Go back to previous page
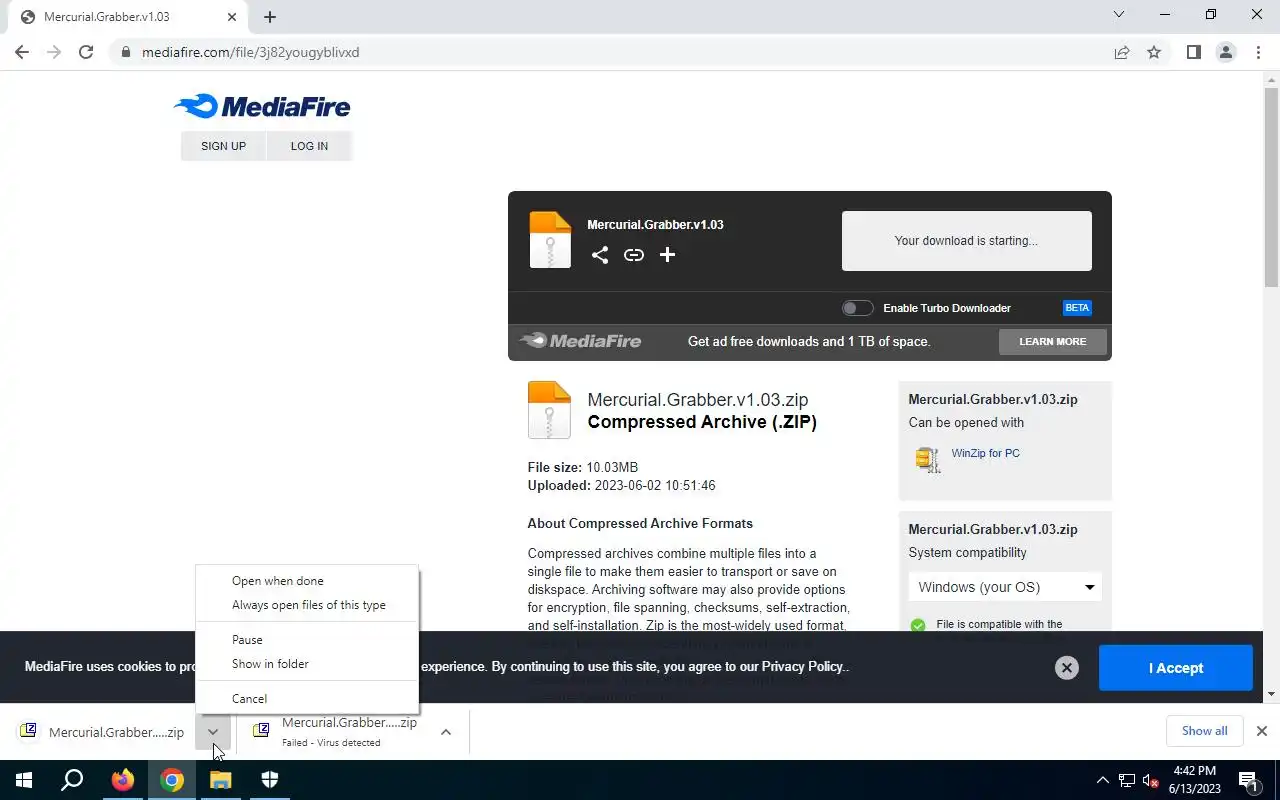The width and height of the screenshot is (1280, 800). tap(22, 52)
